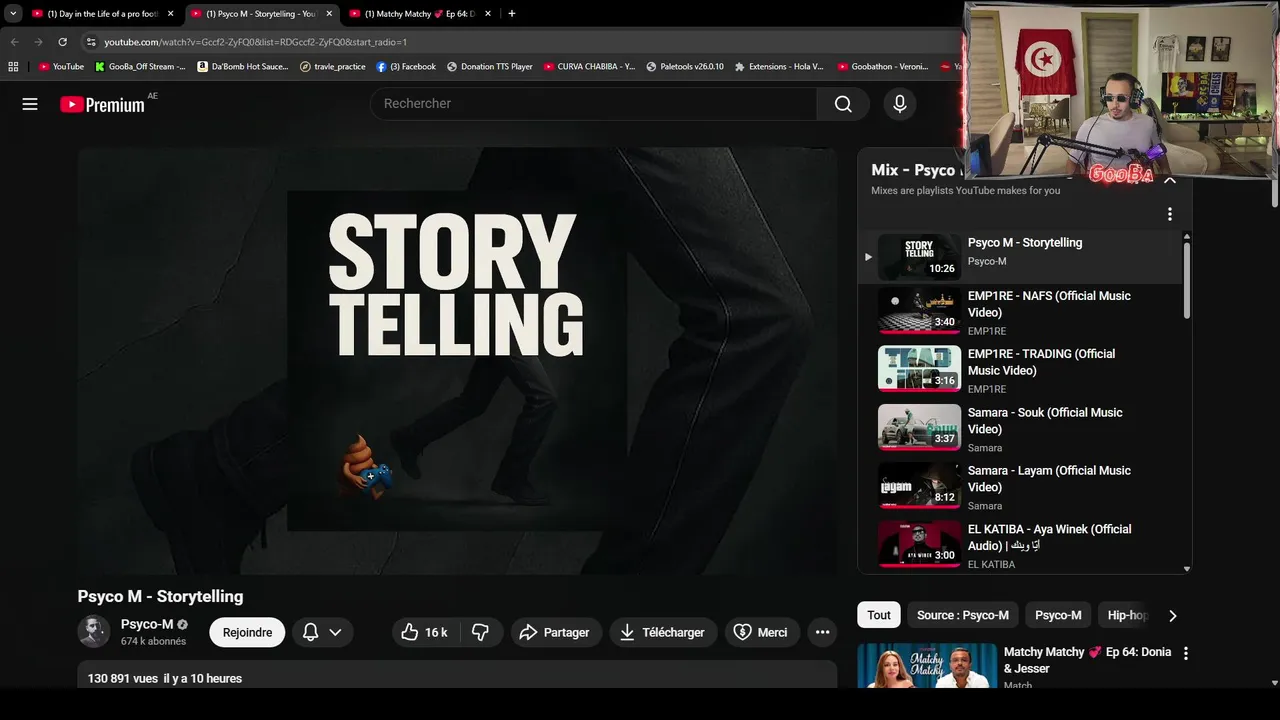
Task: Click the Storytelling video player
Action: pos(457,361)
